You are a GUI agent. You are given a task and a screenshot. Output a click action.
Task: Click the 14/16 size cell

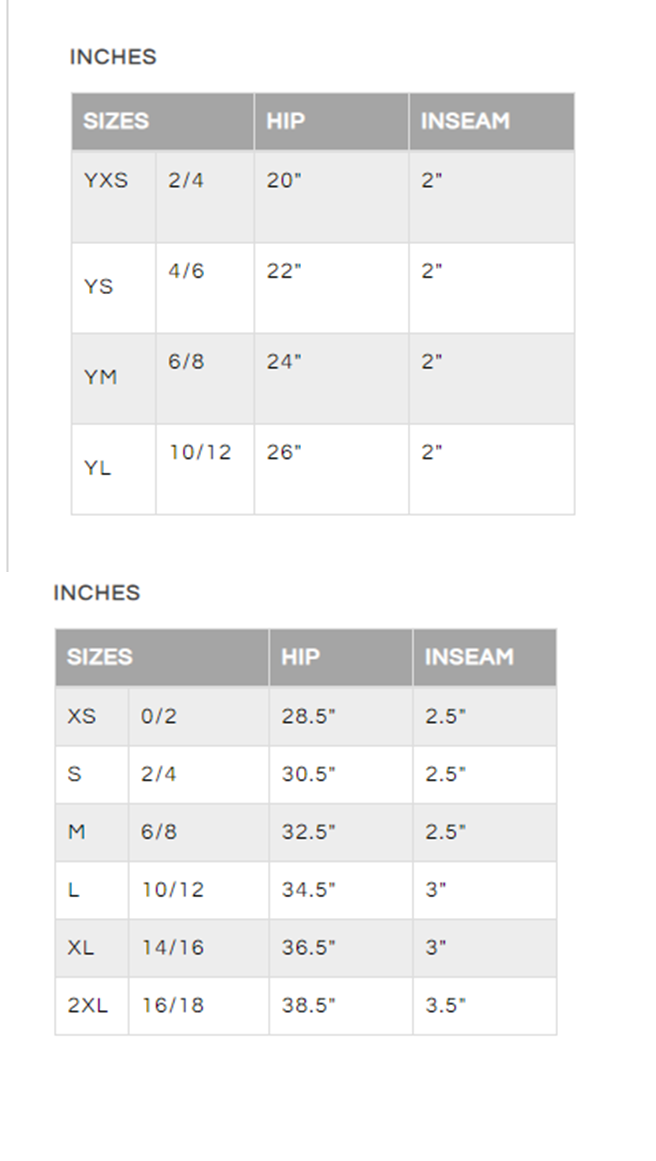198,947
